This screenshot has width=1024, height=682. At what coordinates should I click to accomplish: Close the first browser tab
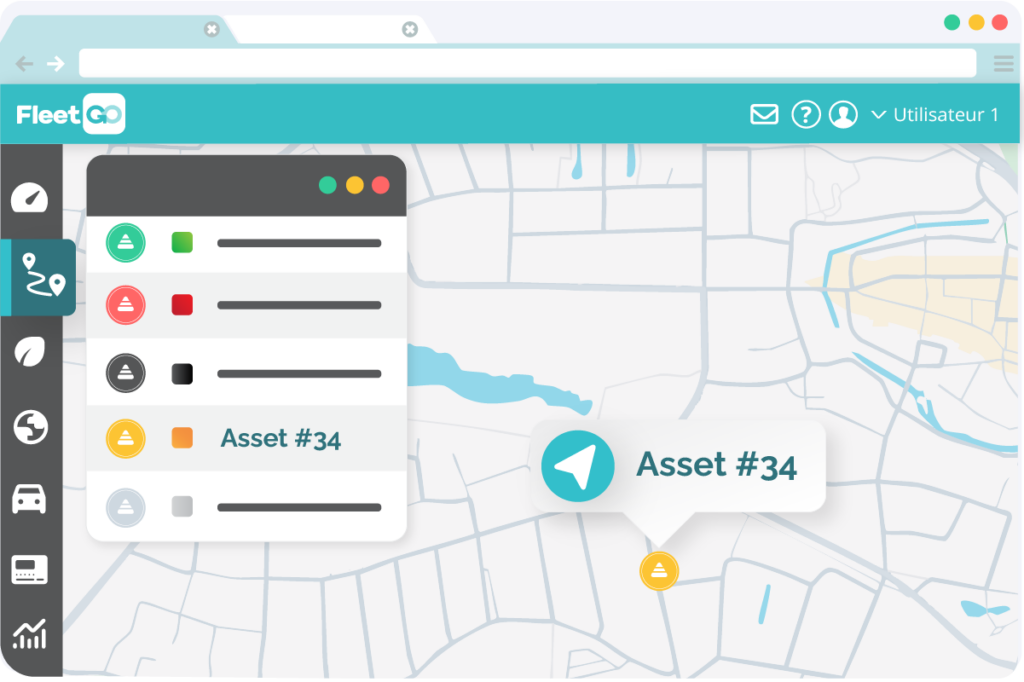[x=212, y=29]
